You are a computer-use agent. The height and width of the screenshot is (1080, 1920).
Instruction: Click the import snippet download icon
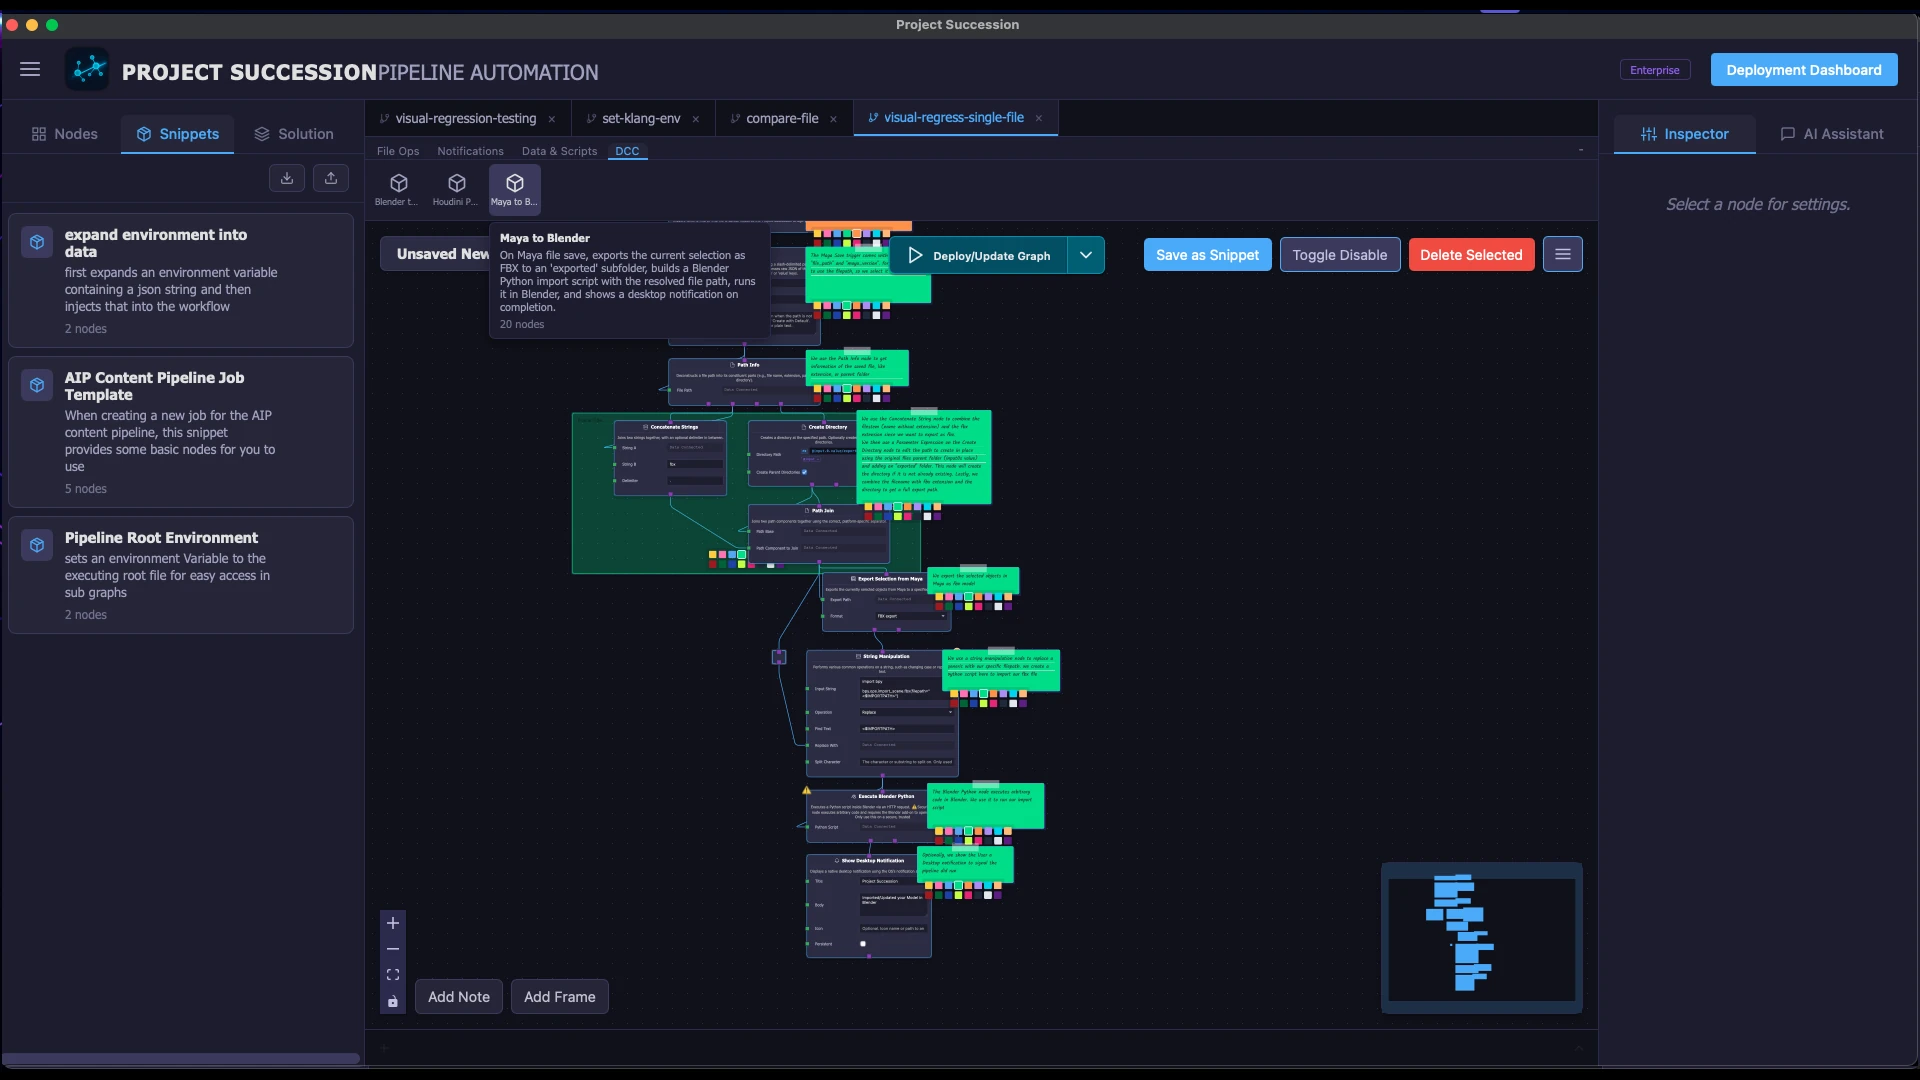coord(287,178)
